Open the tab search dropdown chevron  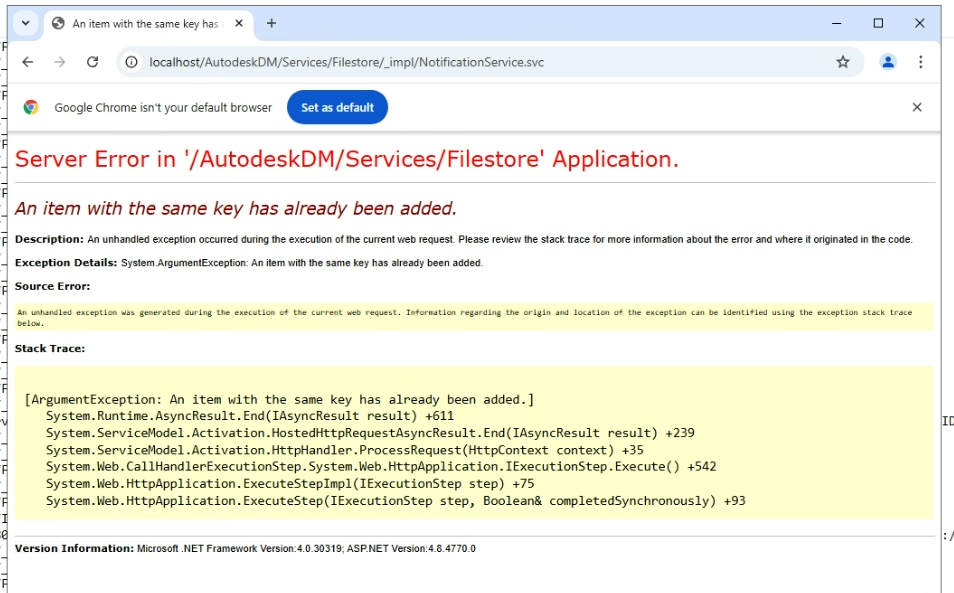[25, 21]
